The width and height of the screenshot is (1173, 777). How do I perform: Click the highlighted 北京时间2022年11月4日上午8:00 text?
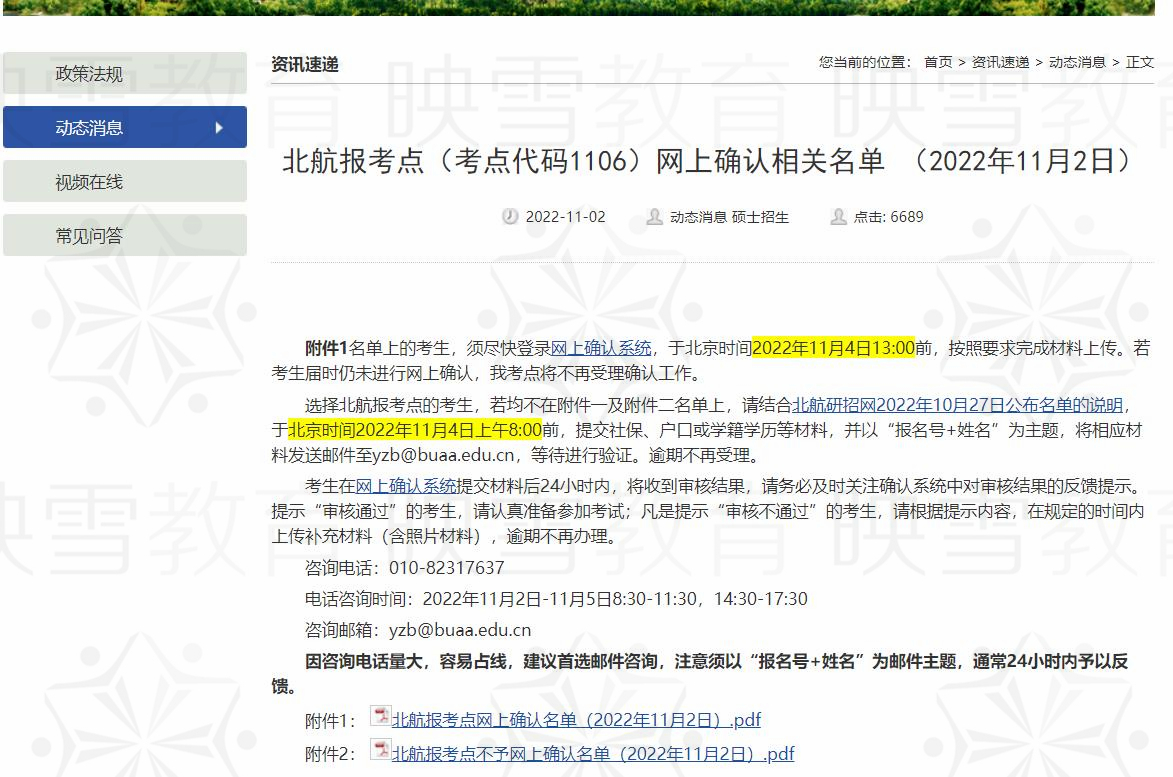[415, 430]
